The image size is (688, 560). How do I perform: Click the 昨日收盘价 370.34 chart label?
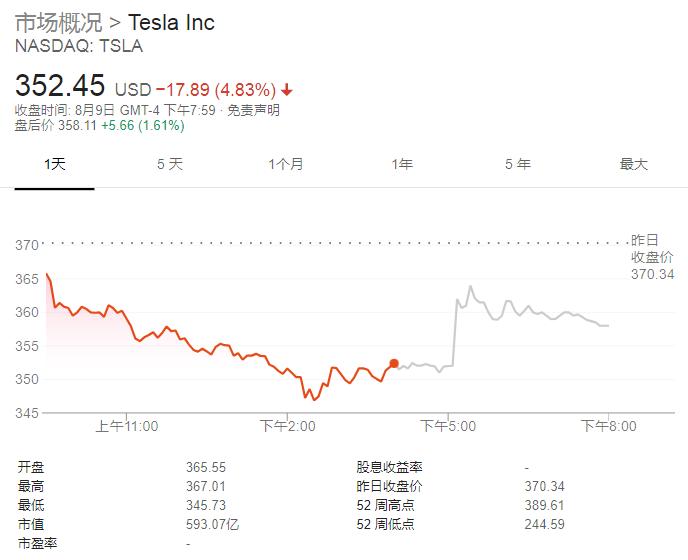(x=654, y=257)
